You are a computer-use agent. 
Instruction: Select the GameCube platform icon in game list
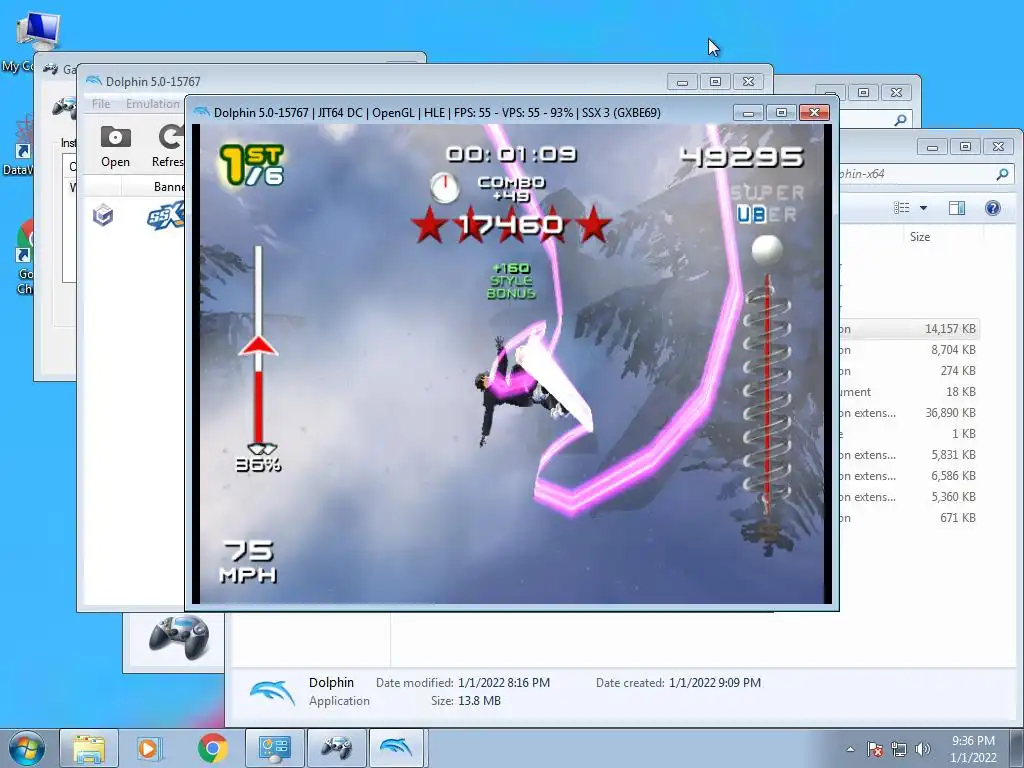[x=103, y=215]
